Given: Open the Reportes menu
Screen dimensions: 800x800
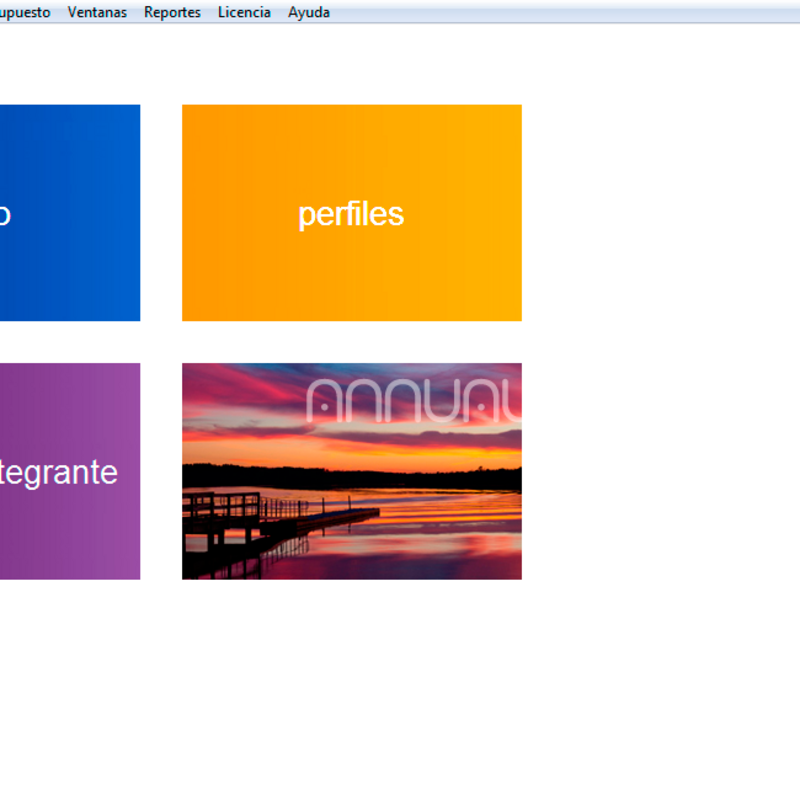Looking at the screenshot, I should 172,12.
